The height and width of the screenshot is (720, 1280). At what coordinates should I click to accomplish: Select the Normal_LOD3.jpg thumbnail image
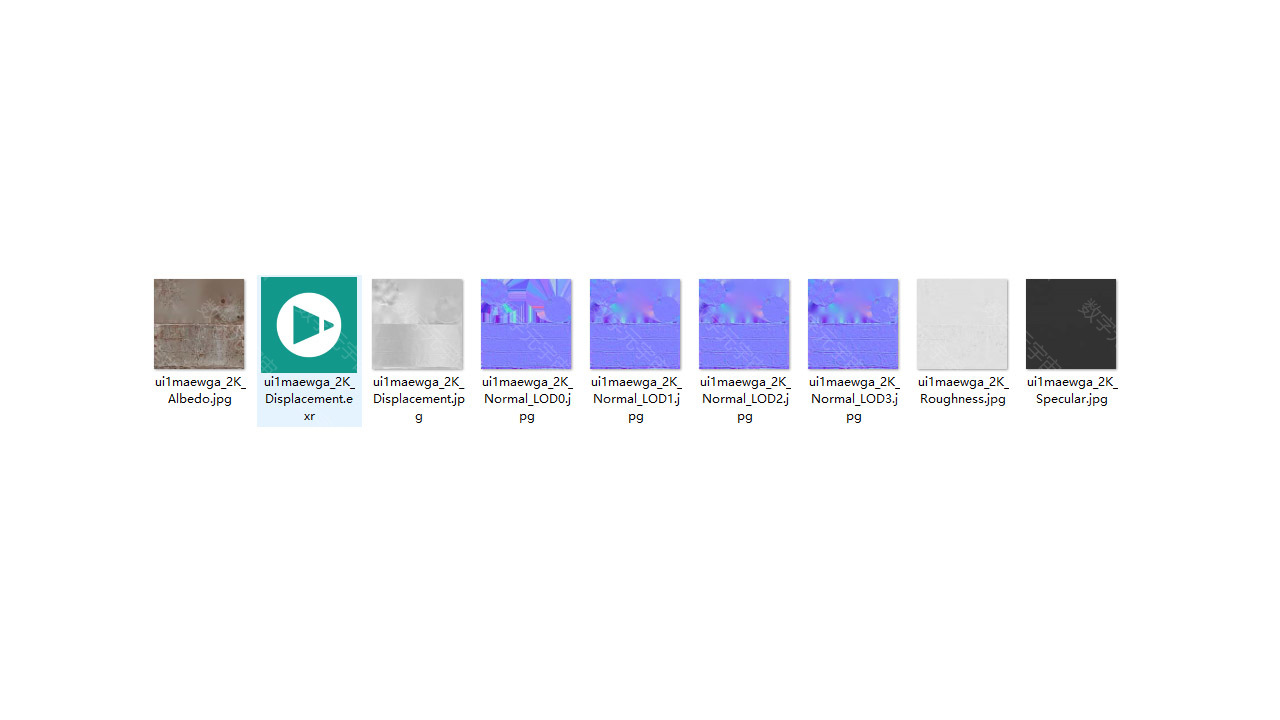tap(853, 324)
